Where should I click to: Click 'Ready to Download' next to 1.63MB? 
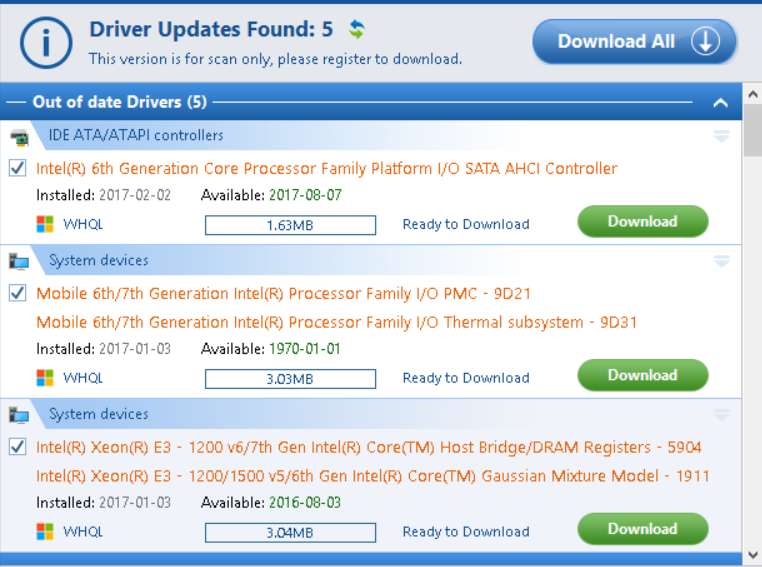466,224
